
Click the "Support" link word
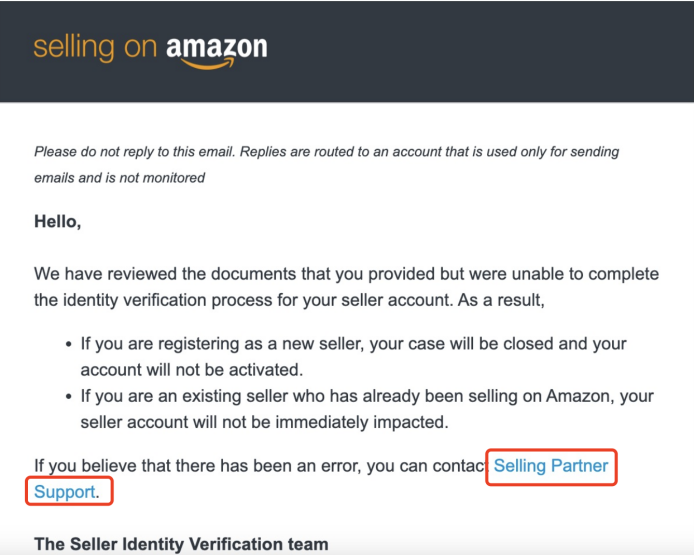[x=65, y=492]
